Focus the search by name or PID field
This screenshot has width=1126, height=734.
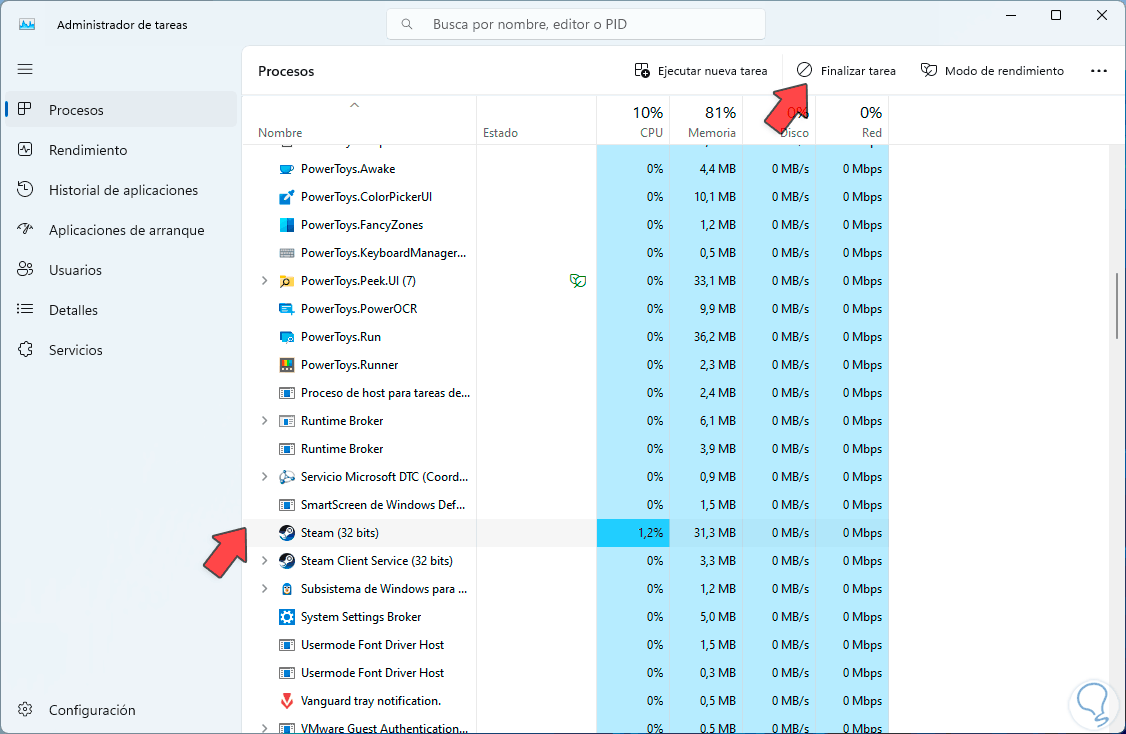coord(576,24)
